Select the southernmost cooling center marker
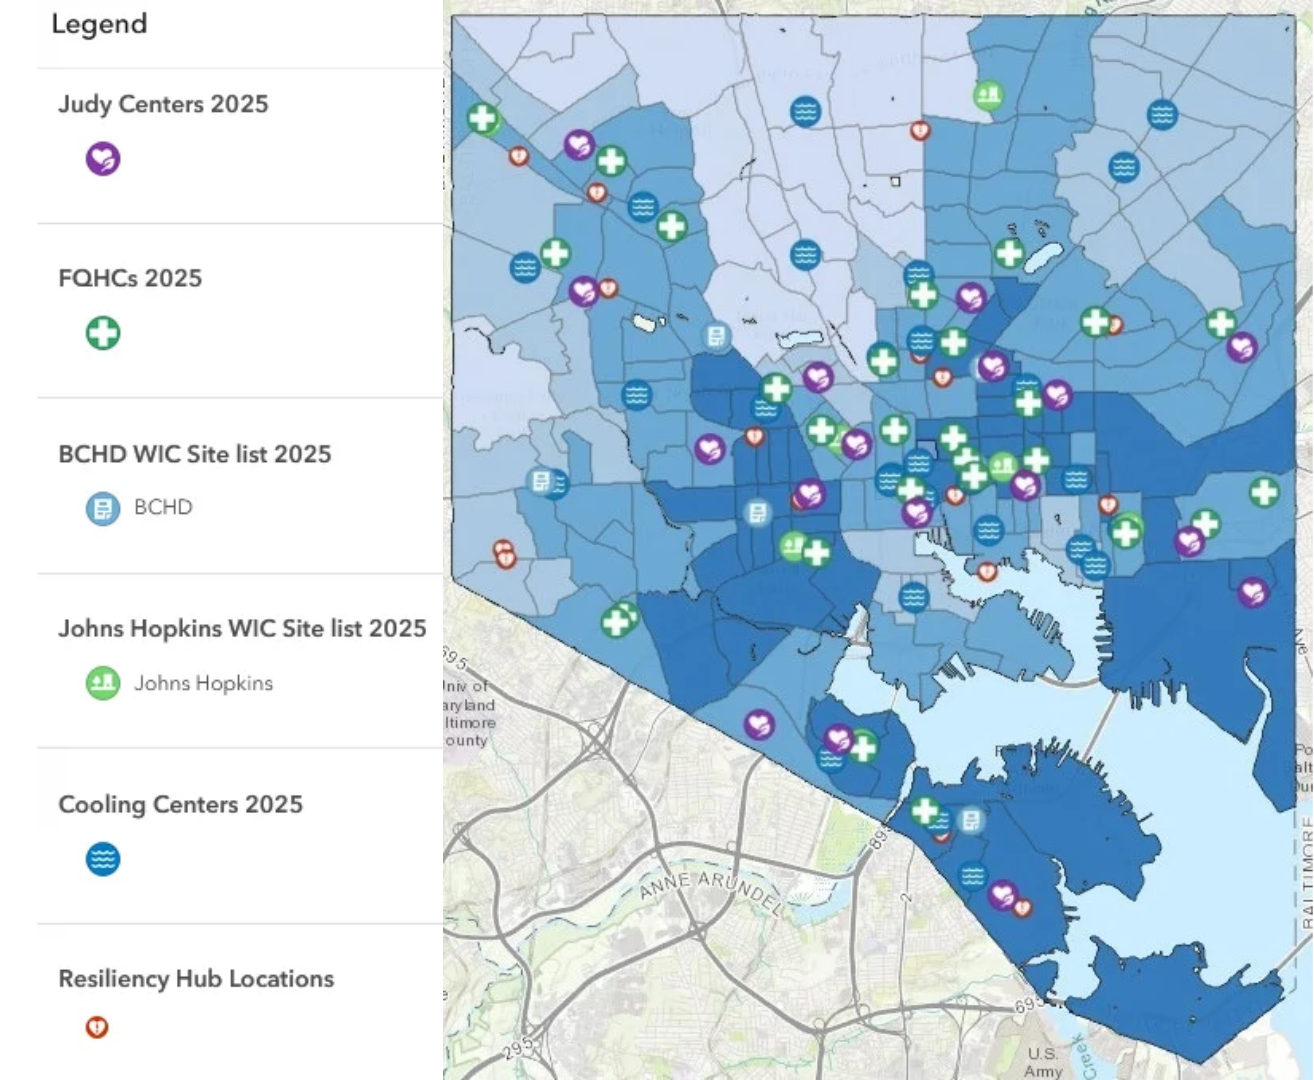The height and width of the screenshot is (1080, 1314). [x=973, y=876]
